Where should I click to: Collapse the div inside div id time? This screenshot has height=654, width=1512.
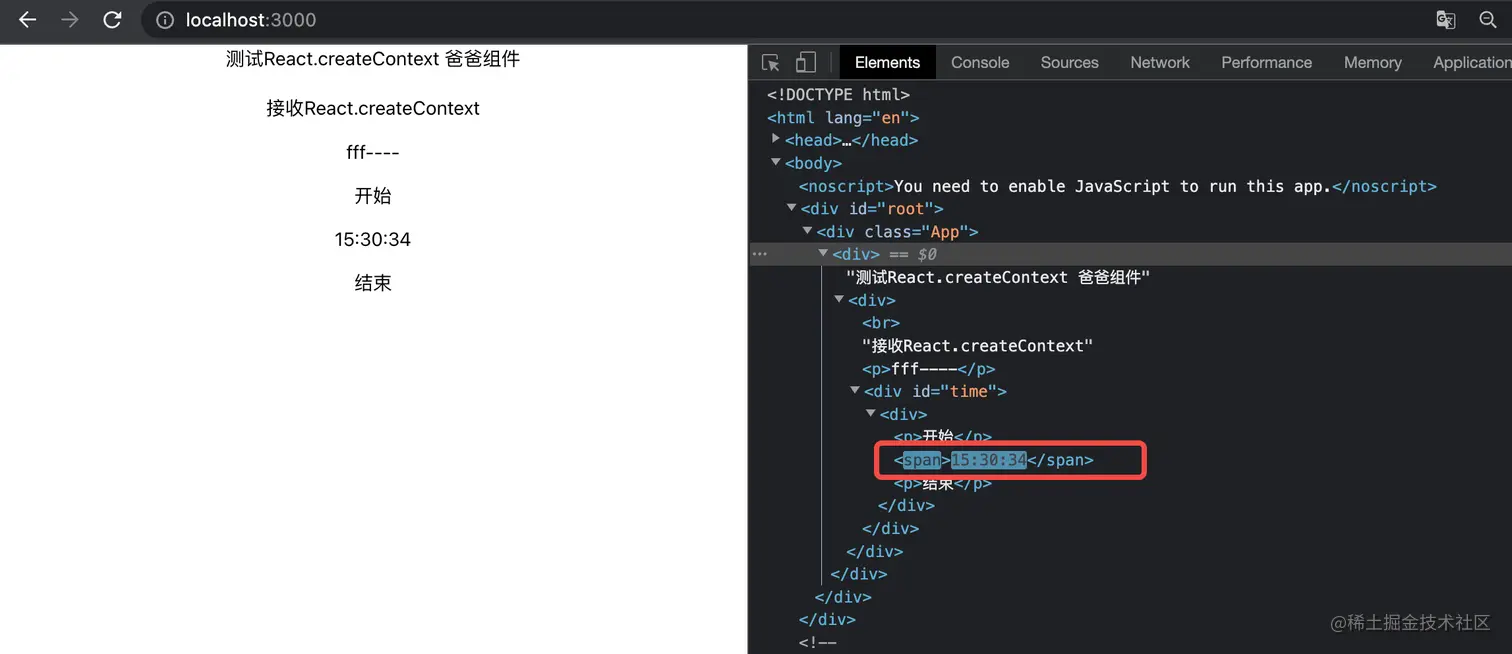coord(872,413)
